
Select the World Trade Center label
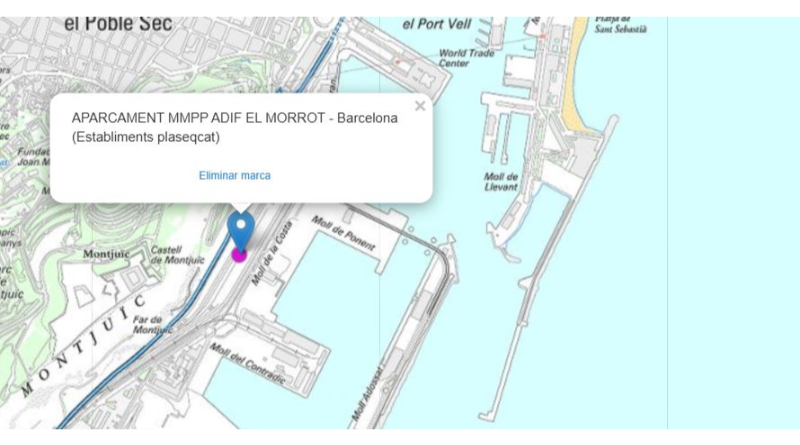click(x=466, y=58)
